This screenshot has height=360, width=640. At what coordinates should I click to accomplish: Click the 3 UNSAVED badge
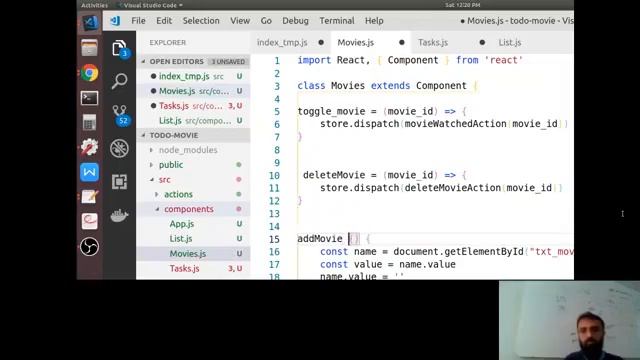(x=228, y=62)
